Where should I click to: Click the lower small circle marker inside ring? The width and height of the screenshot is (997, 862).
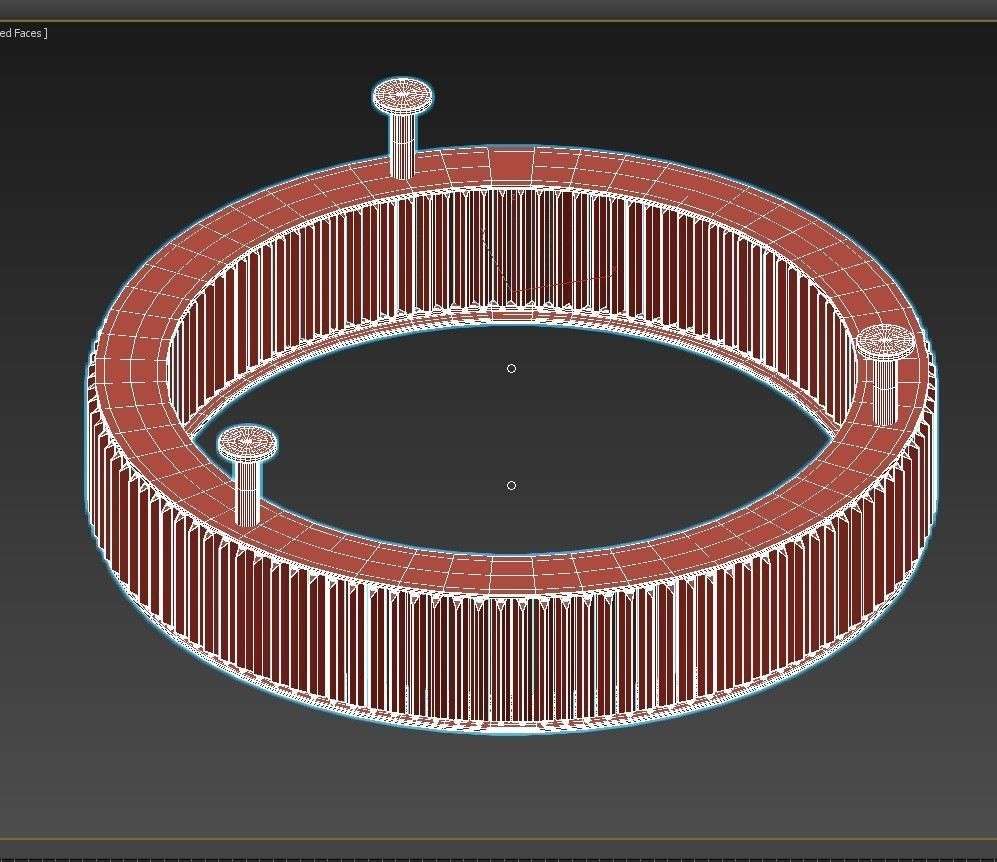[x=511, y=486]
